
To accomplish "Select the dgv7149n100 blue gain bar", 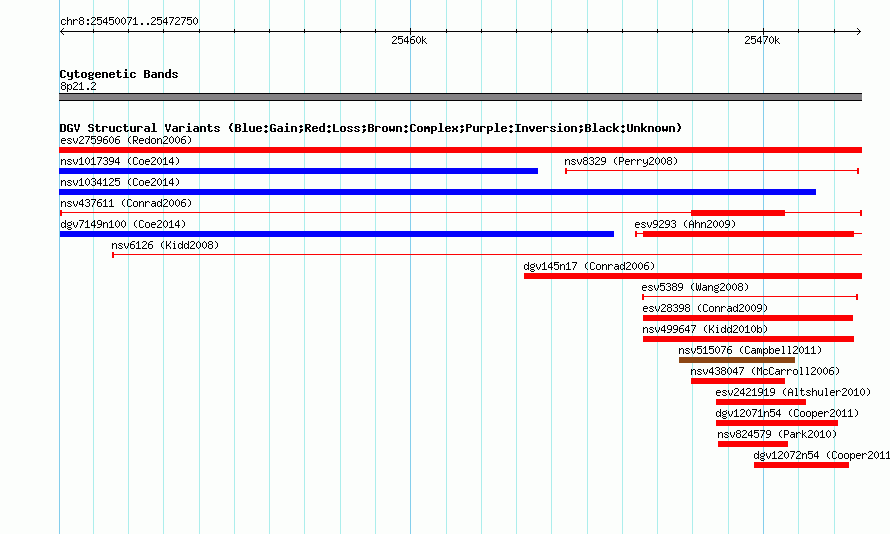I will point(337,234).
